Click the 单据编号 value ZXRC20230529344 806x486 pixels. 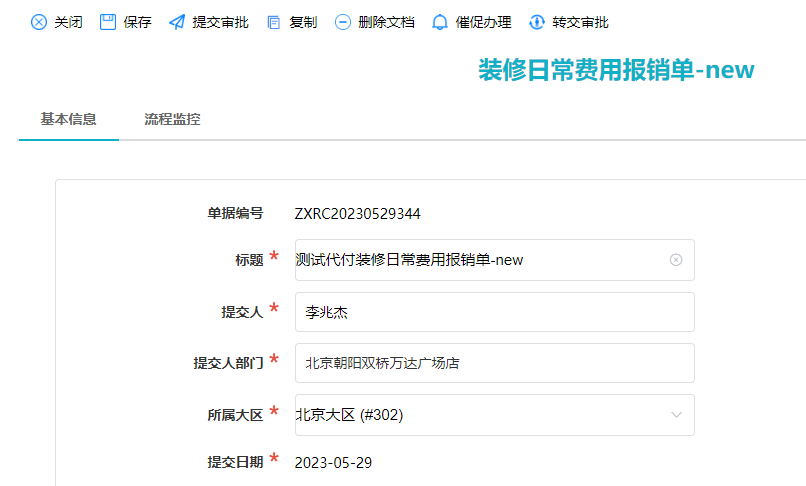(357, 213)
